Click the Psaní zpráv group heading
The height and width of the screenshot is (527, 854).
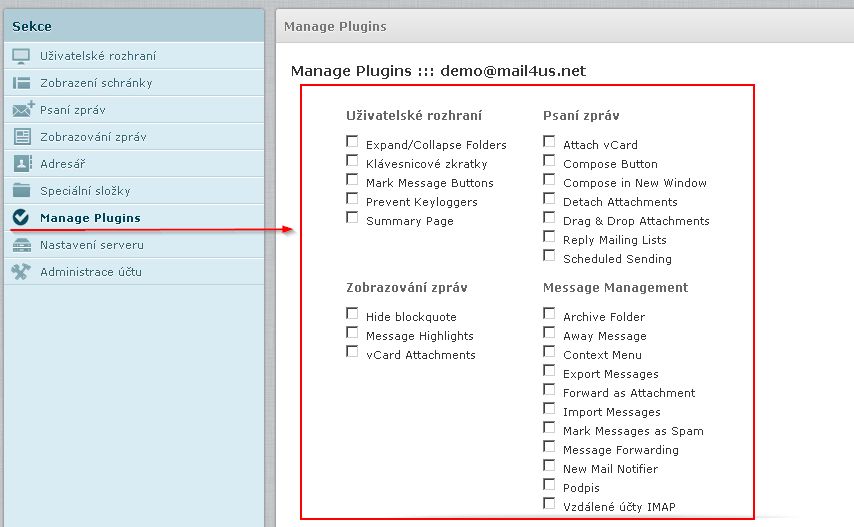click(581, 115)
